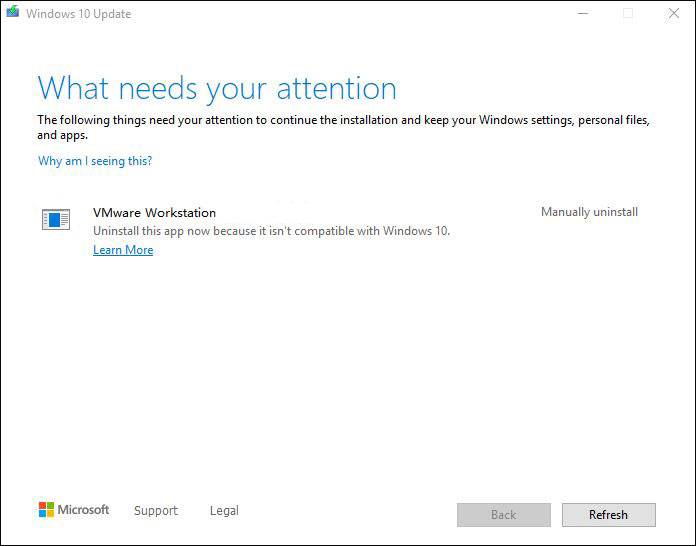Open the Legal link in footer
The height and width of the screenshot is (546, 696).
tap(224, 511)
